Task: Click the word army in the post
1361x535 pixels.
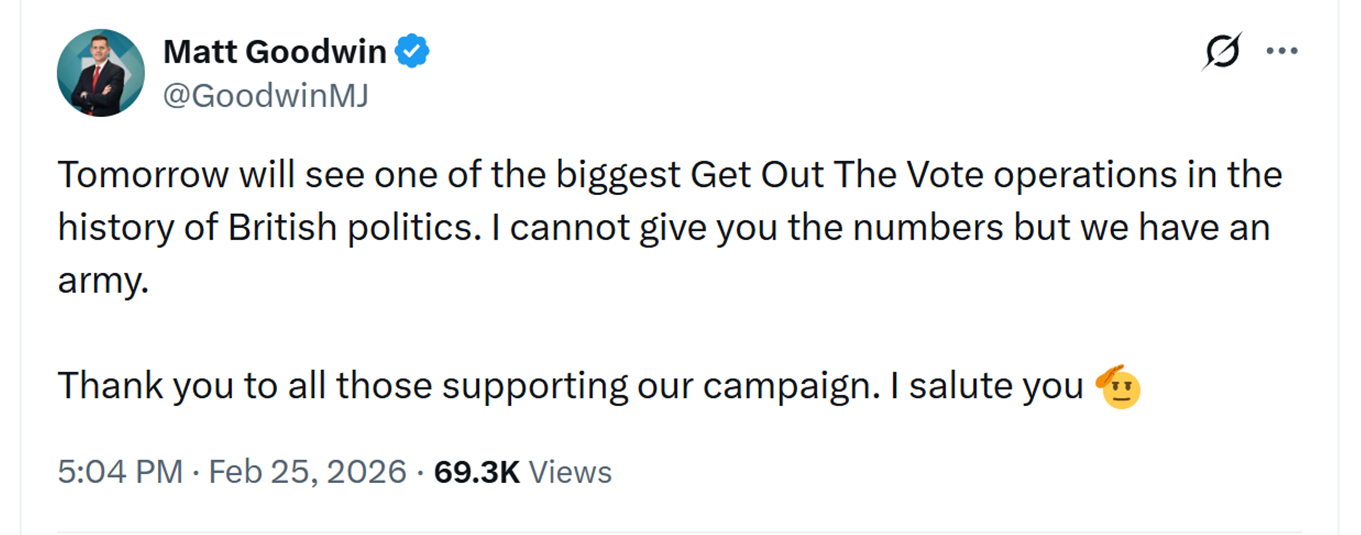Action: (102, 282)
